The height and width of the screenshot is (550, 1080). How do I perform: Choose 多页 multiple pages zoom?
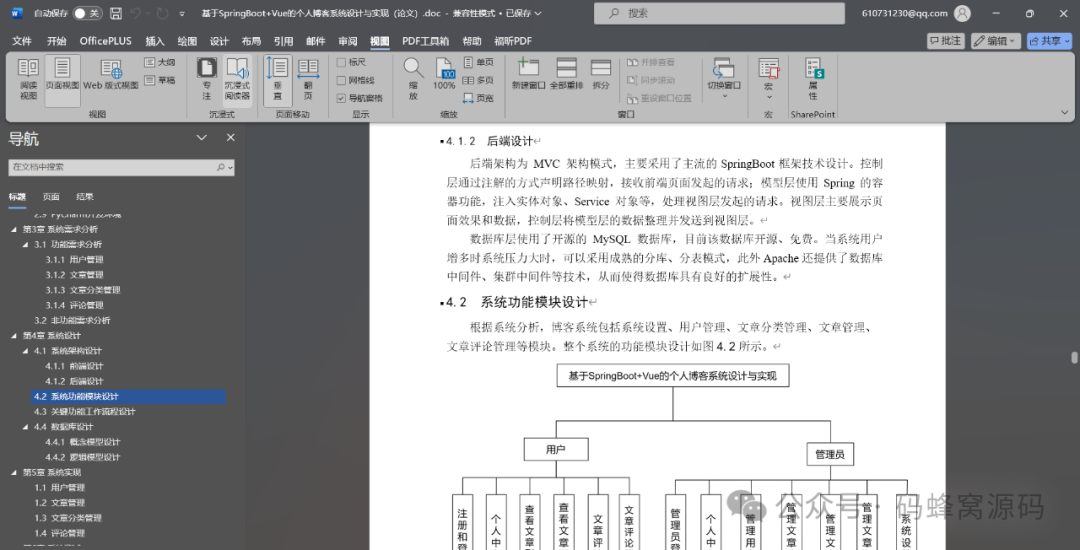tap(478, 80)
